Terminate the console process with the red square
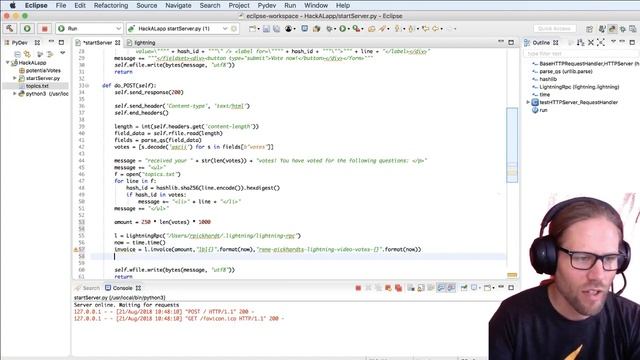This screenshot has height=360, width=640. [x=358, y=288]
